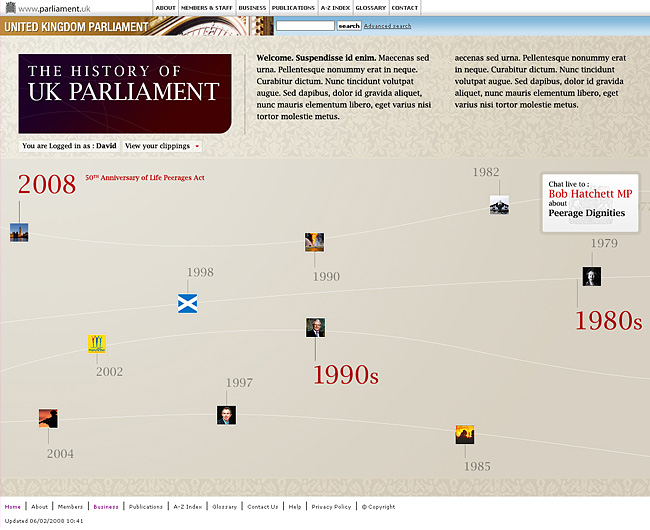Select the 1990s portrait of man icon
The image size is (650, 530).
[315, 328]
